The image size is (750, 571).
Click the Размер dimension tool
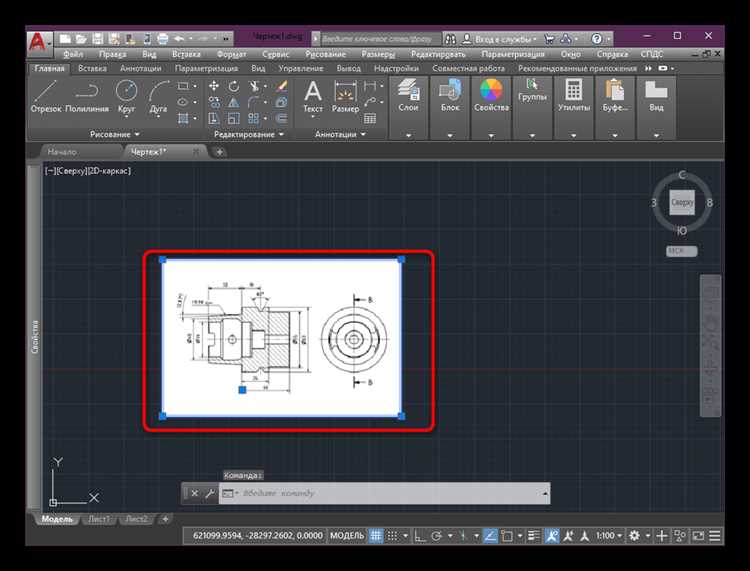point(345,97)
